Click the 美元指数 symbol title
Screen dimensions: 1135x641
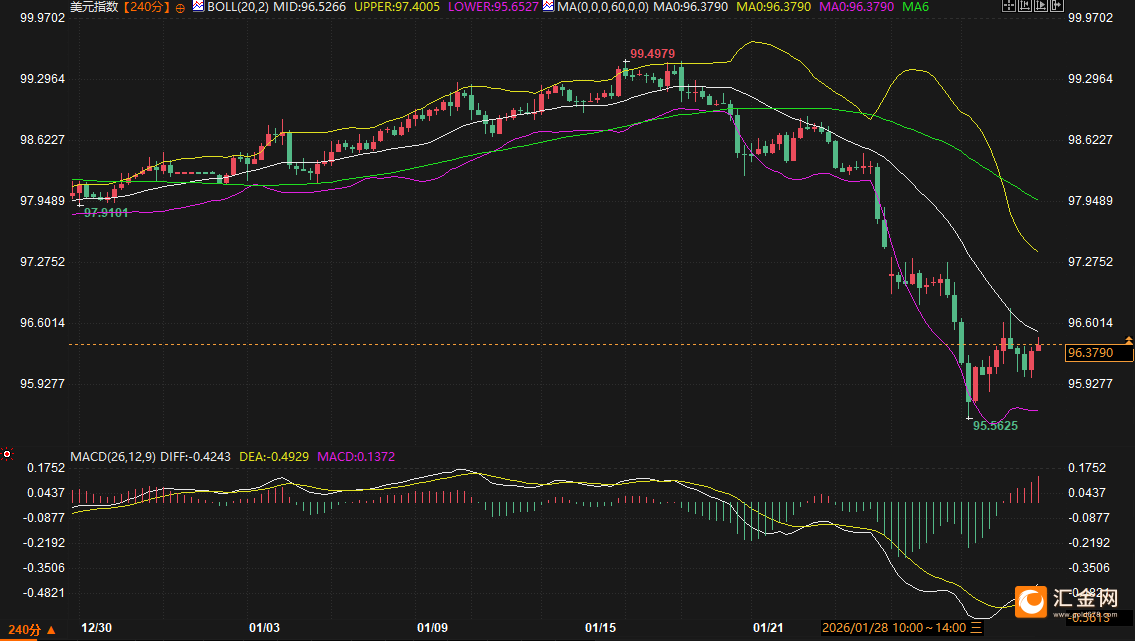coord(94,7)
